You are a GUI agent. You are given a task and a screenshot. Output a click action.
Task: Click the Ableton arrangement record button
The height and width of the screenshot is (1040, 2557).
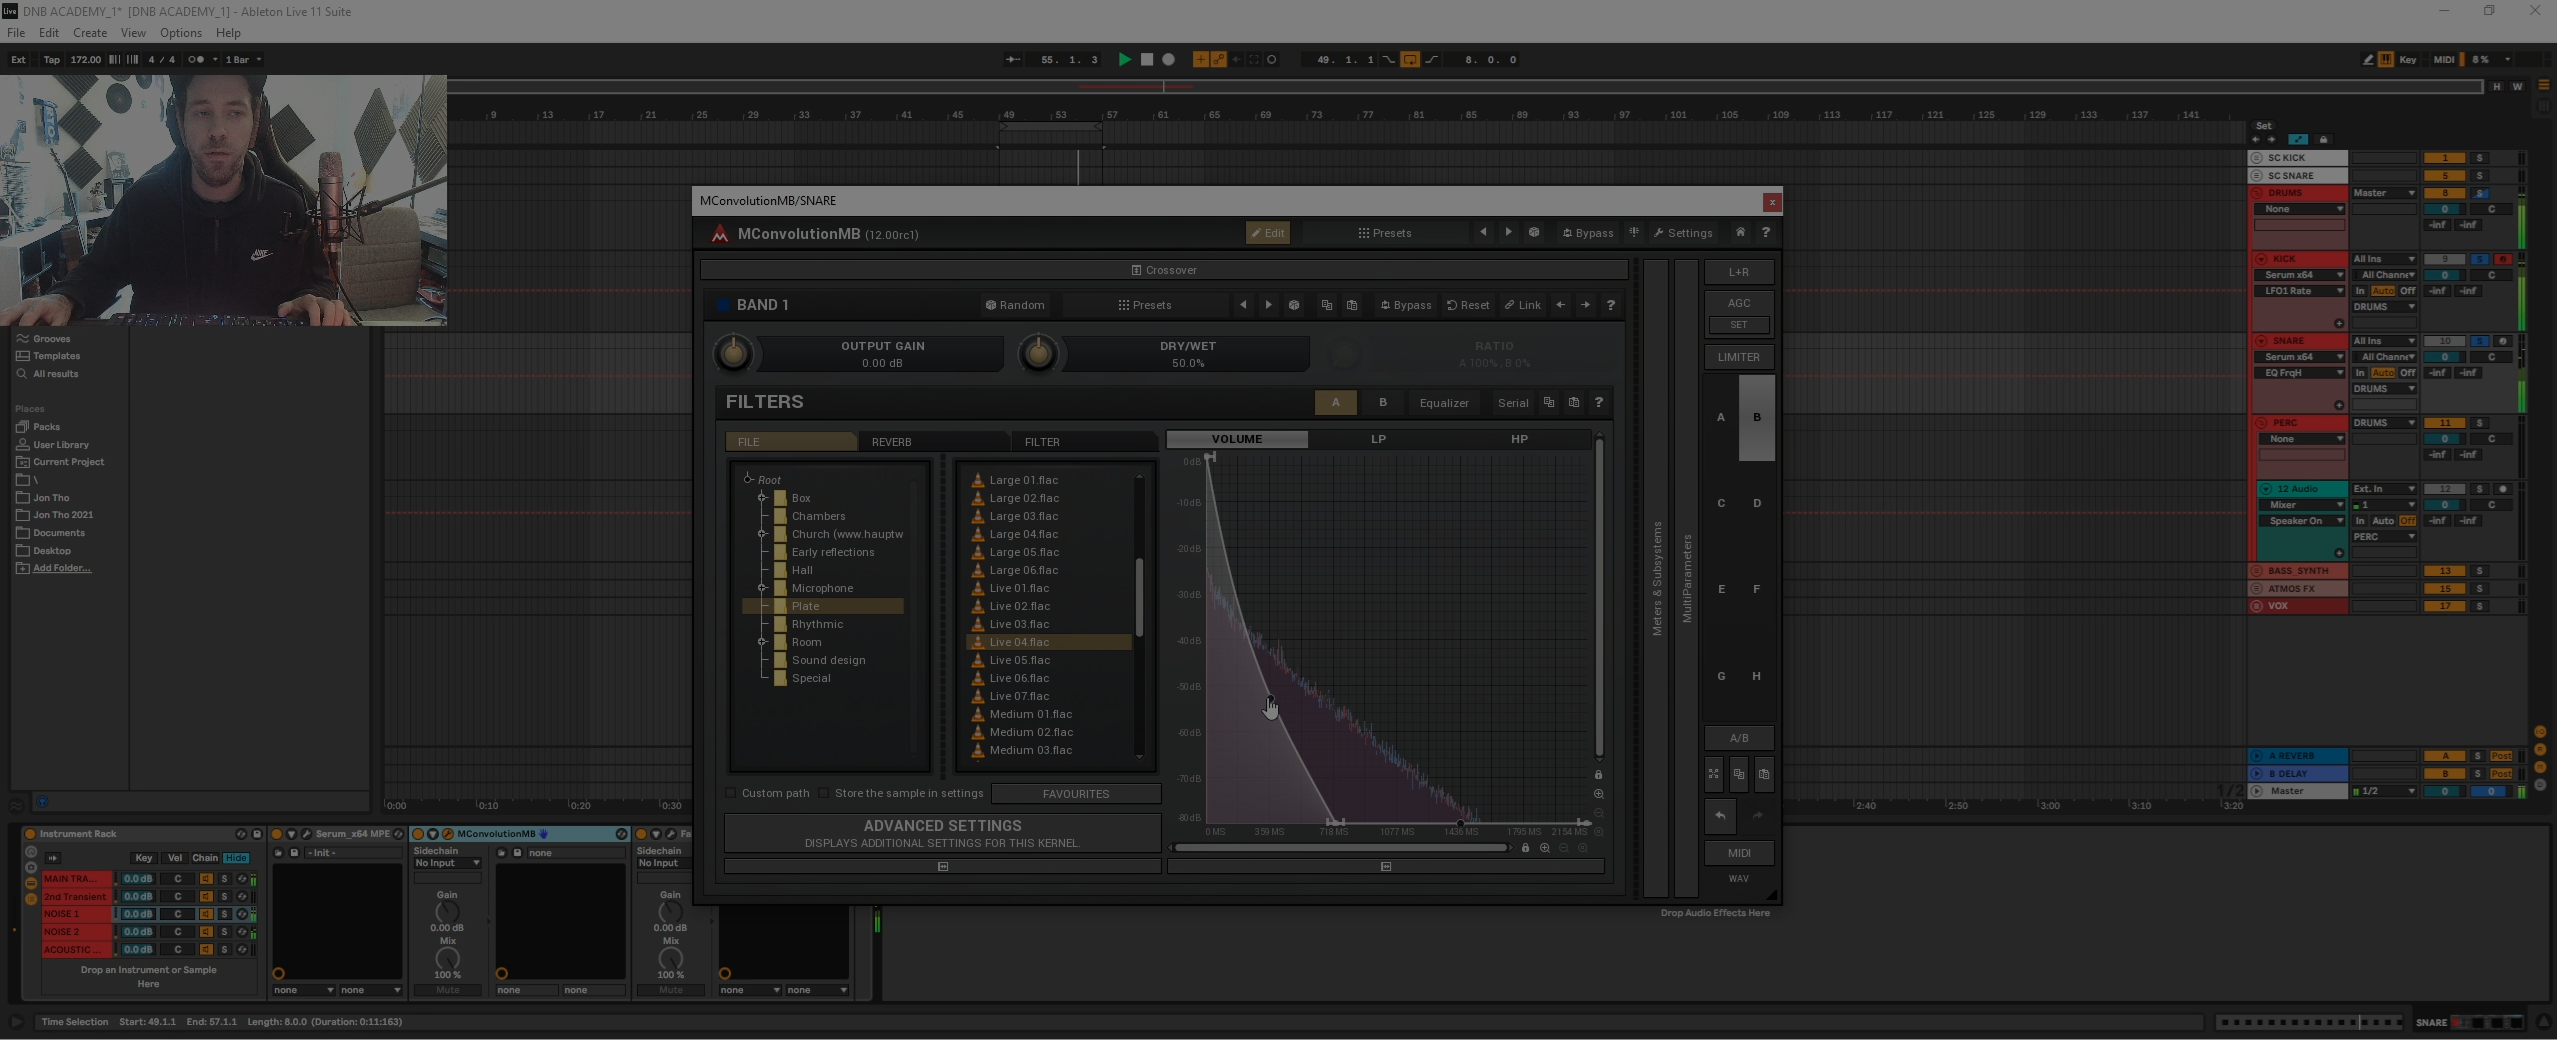[x=1168, y=59]
